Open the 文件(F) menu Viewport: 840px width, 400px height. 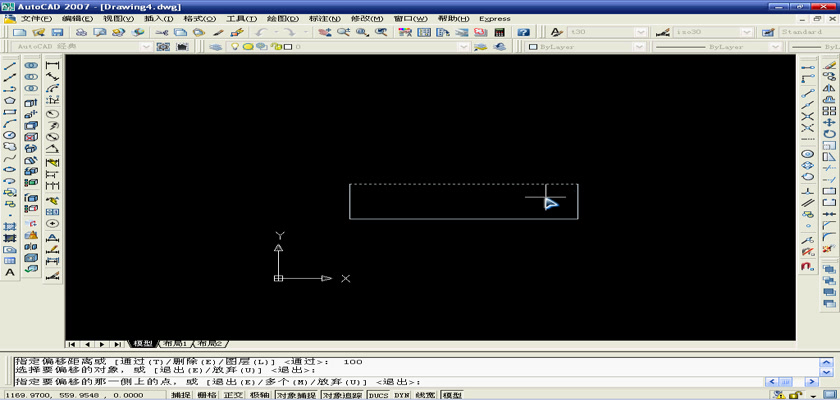point(36,18)
